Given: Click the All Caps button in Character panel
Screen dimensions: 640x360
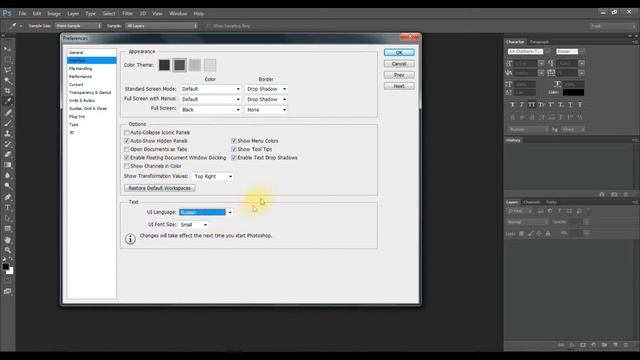Looking at the screenshot, I should pyautogui.click(x=531, y=105).
